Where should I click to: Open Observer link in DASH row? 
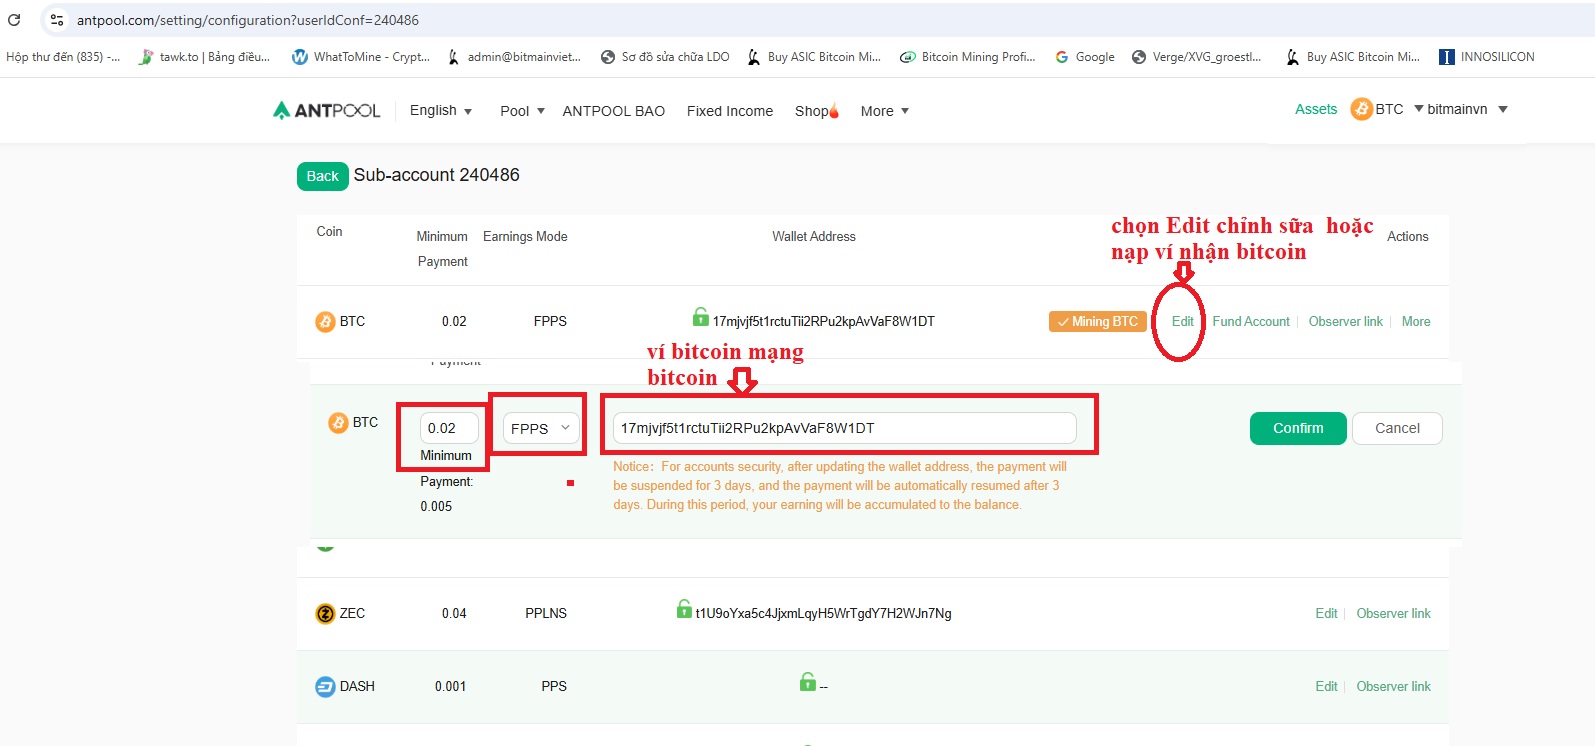pos(1393,686)
